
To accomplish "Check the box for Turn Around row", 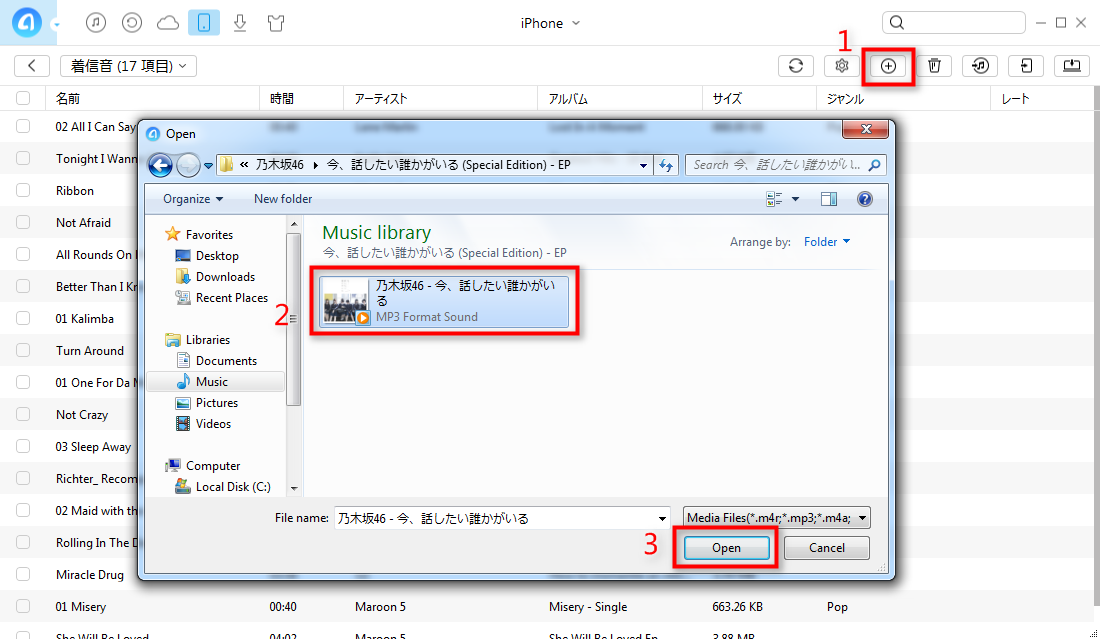I will (x=23, y=350).
